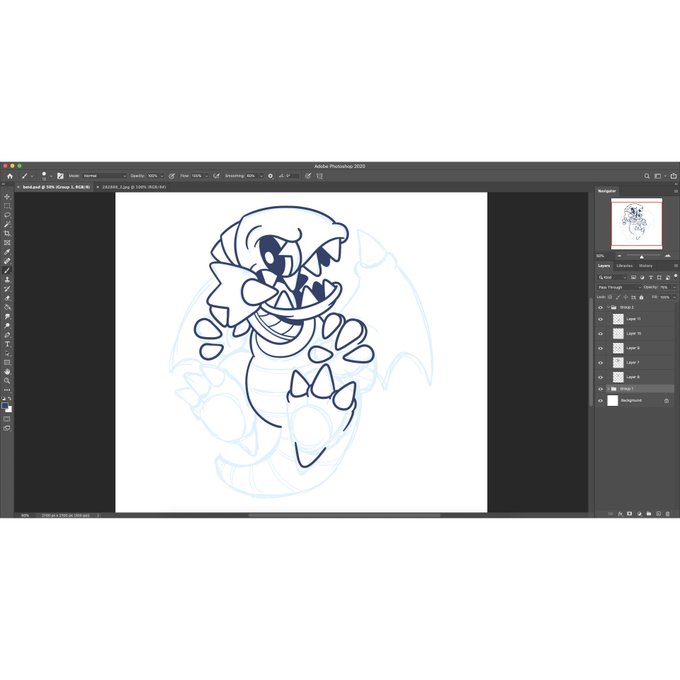Hide the Group 2 layer group
The height and width of the screenshot is (680, 680).
(601, 307)
